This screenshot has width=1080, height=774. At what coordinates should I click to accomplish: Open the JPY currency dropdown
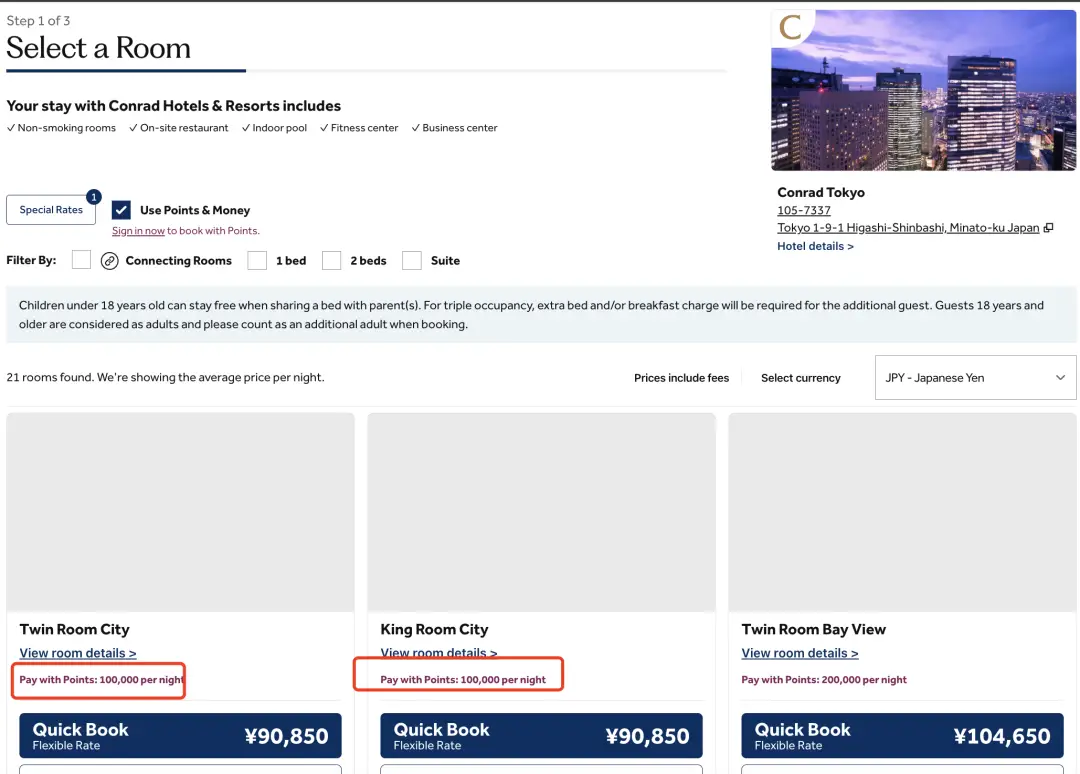coord(975,378)
